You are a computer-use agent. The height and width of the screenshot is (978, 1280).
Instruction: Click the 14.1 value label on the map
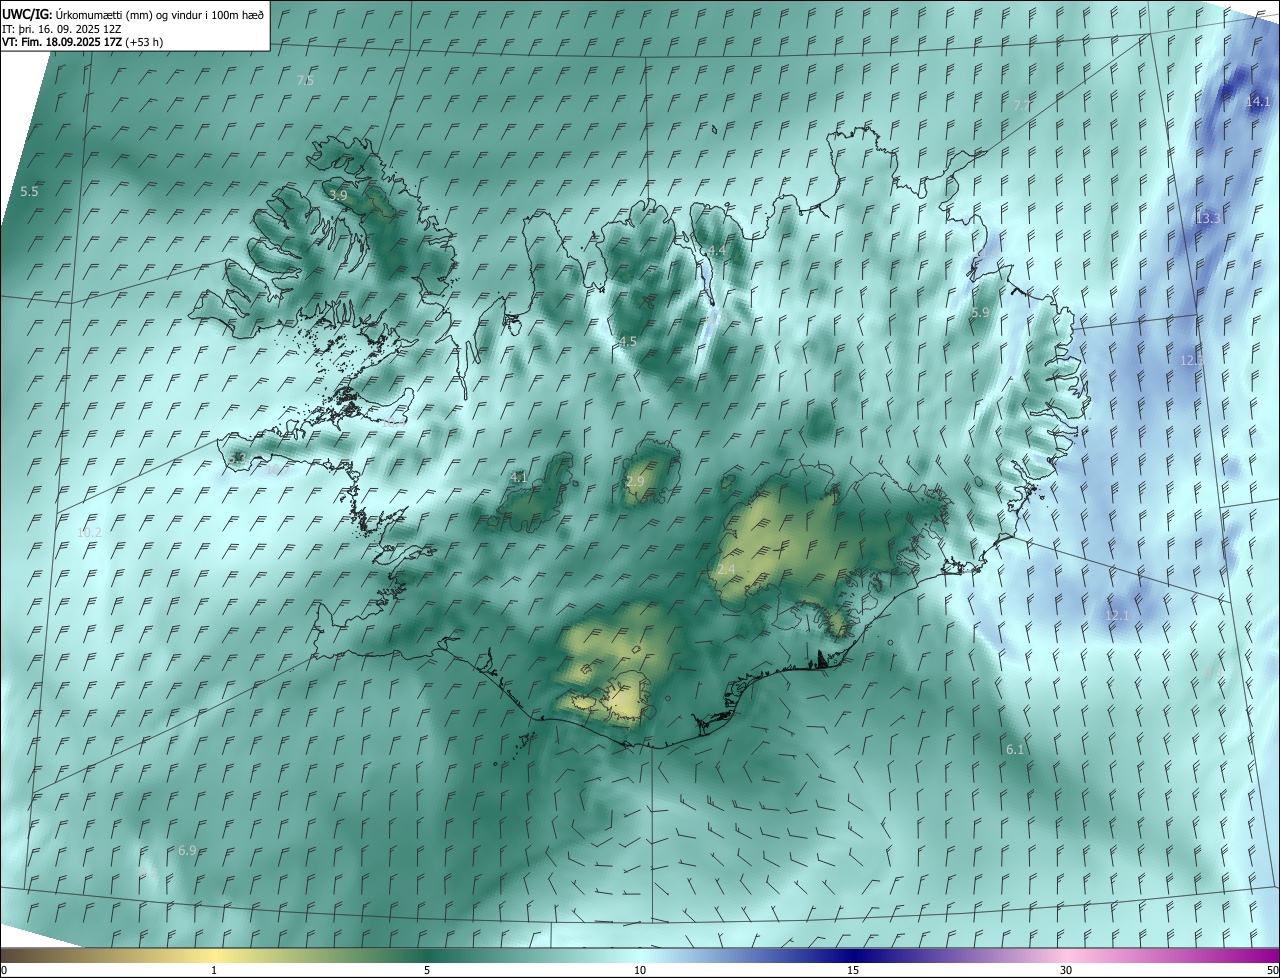pos(1257,101)
